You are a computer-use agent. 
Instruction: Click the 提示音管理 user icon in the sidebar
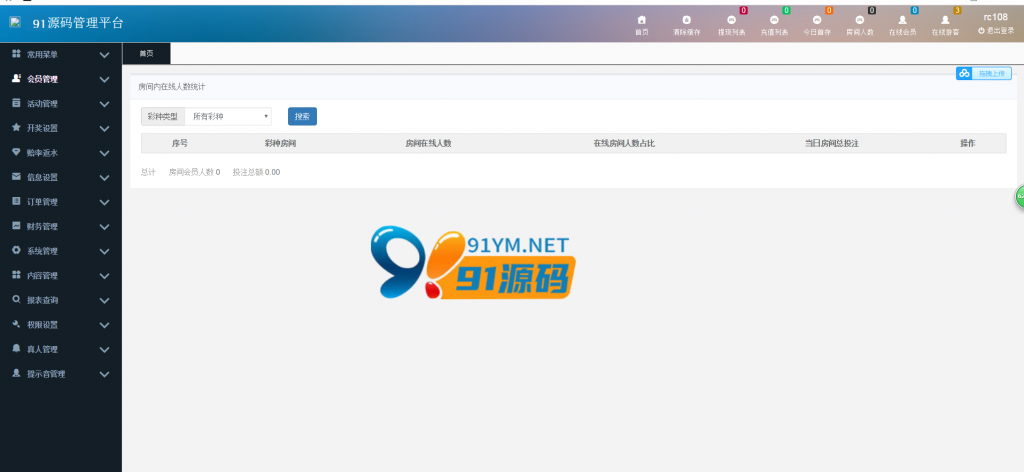click(x=17, y=373)
